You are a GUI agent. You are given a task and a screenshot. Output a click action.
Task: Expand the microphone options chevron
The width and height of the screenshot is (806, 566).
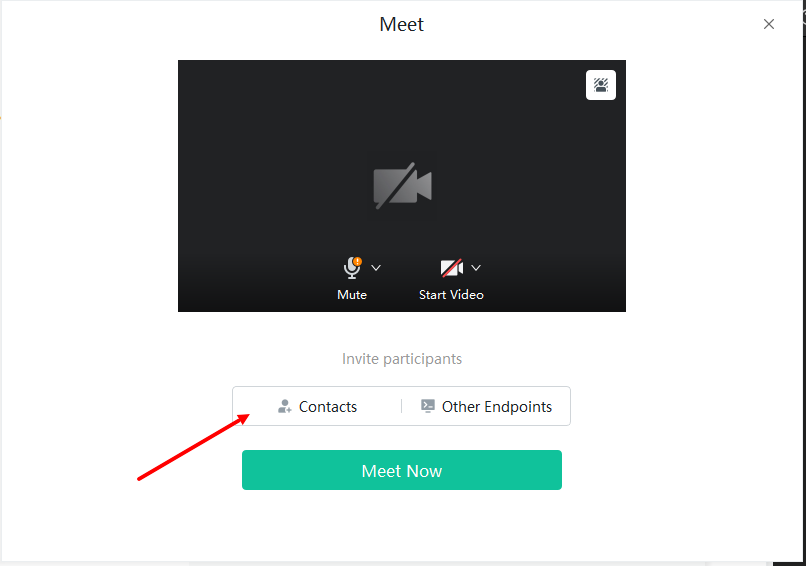click(376, 268)
